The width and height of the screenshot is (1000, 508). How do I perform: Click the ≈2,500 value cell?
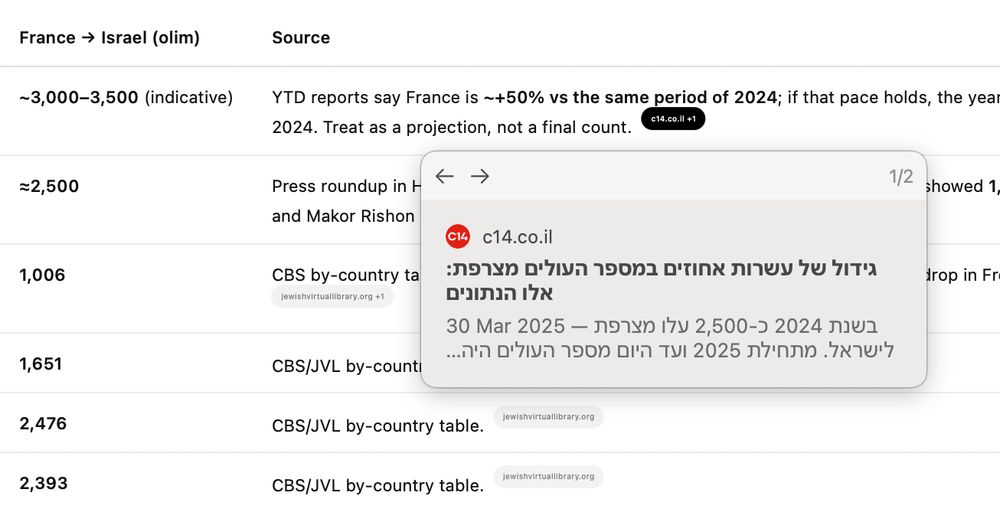(x=49, y=186)
